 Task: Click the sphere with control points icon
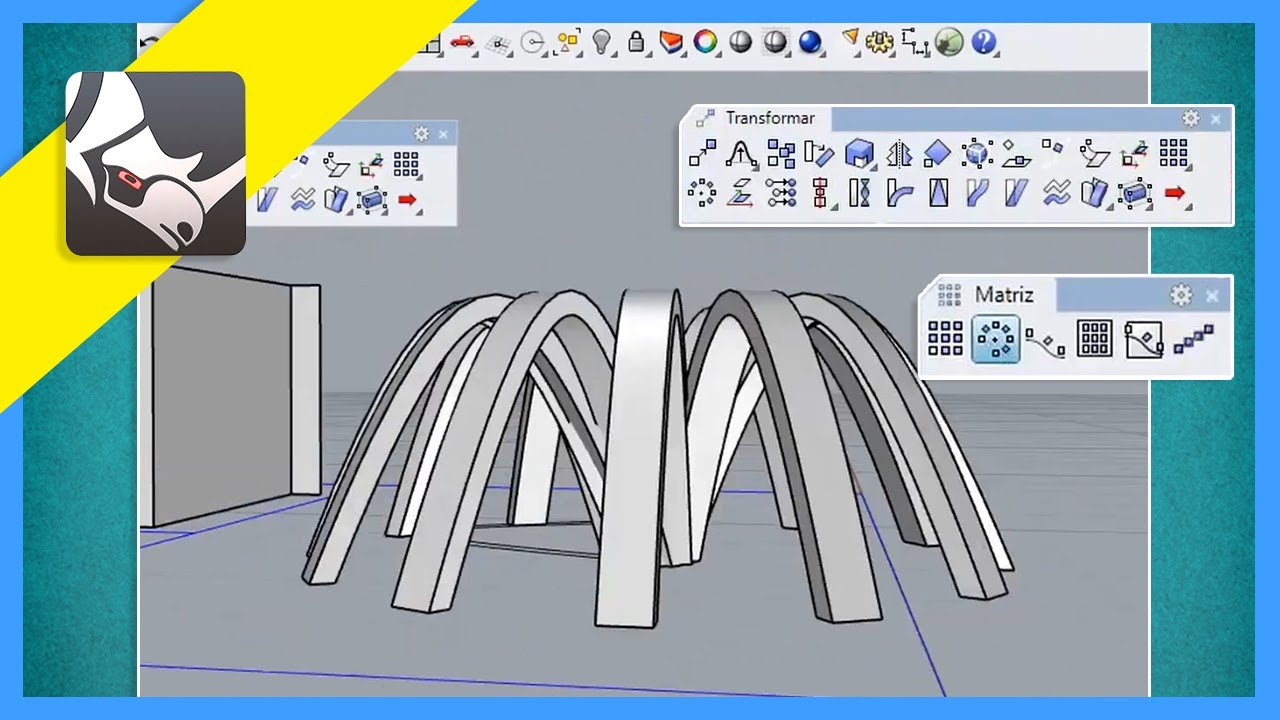pyautogui.click(x=976, y=153)
